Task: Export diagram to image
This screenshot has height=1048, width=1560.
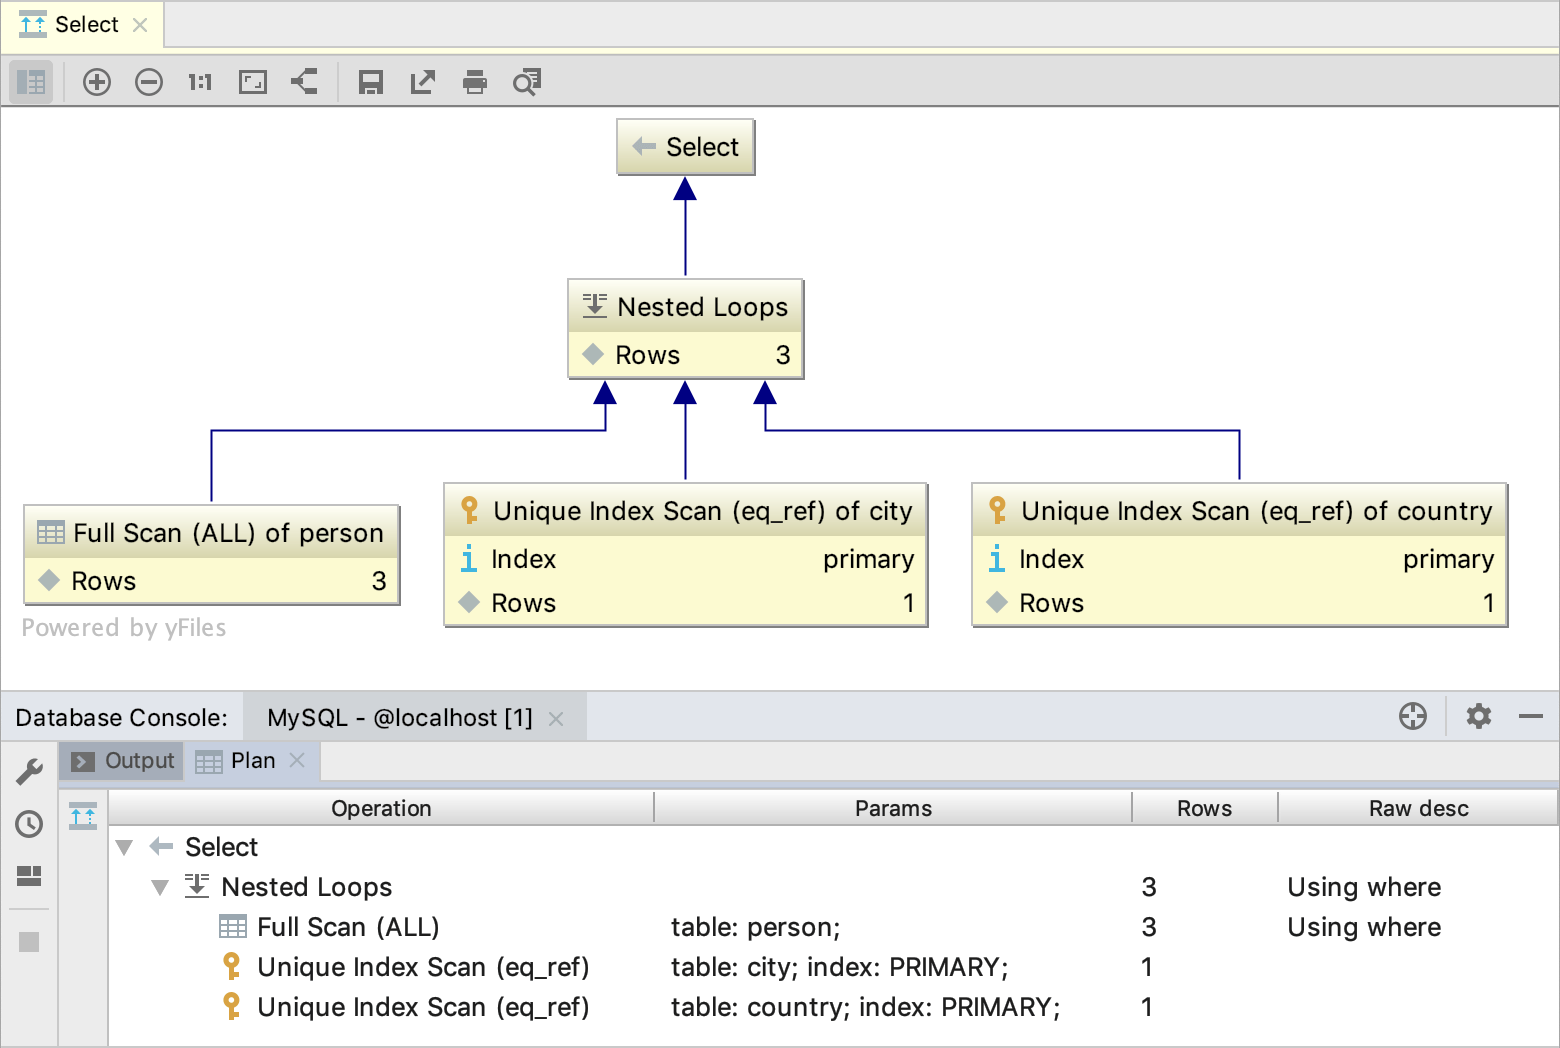Action: tap(423, 82)
